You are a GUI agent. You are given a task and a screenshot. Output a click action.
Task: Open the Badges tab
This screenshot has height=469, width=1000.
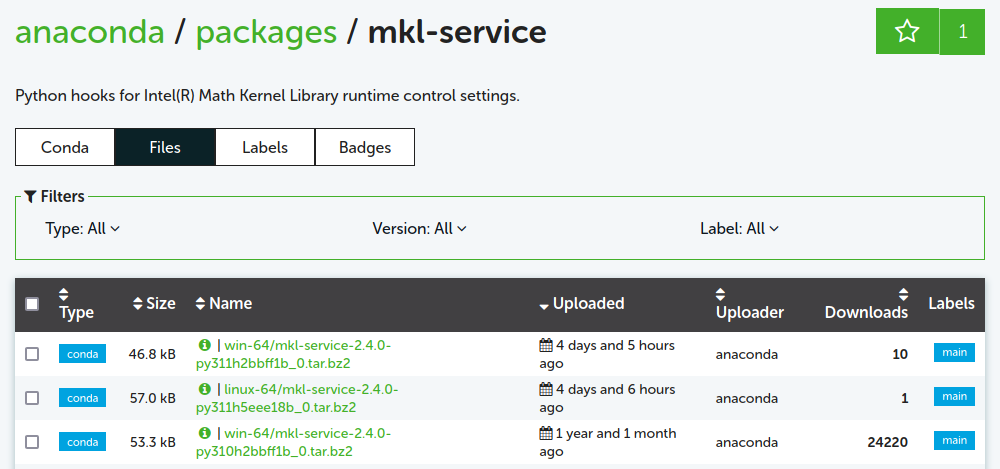pos(365,147)
